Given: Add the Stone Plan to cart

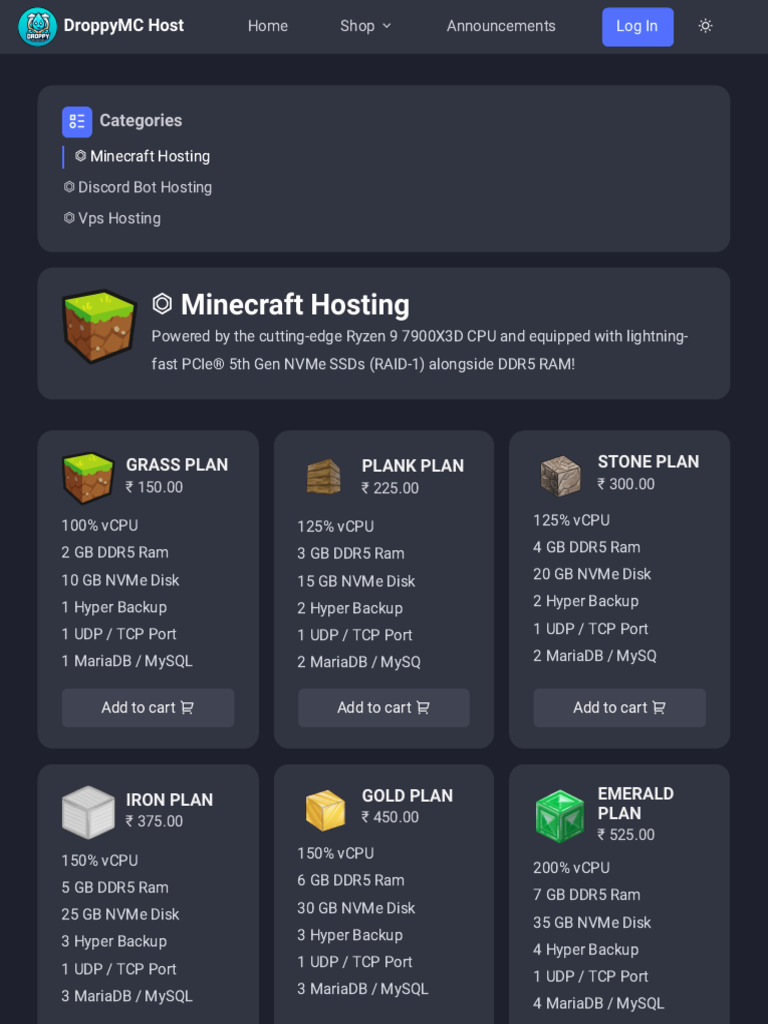Looking at the screenshot, I should [x=619, y=708].
